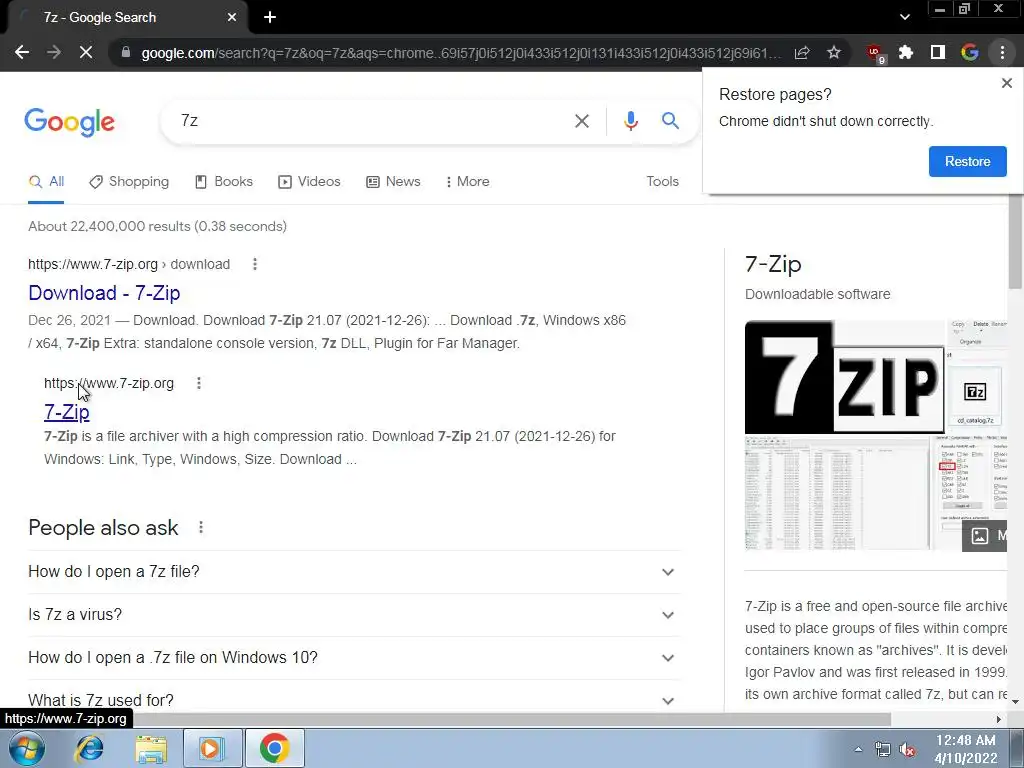
Task: Click the vertical page scrollbar
Action: [1015, 242]
